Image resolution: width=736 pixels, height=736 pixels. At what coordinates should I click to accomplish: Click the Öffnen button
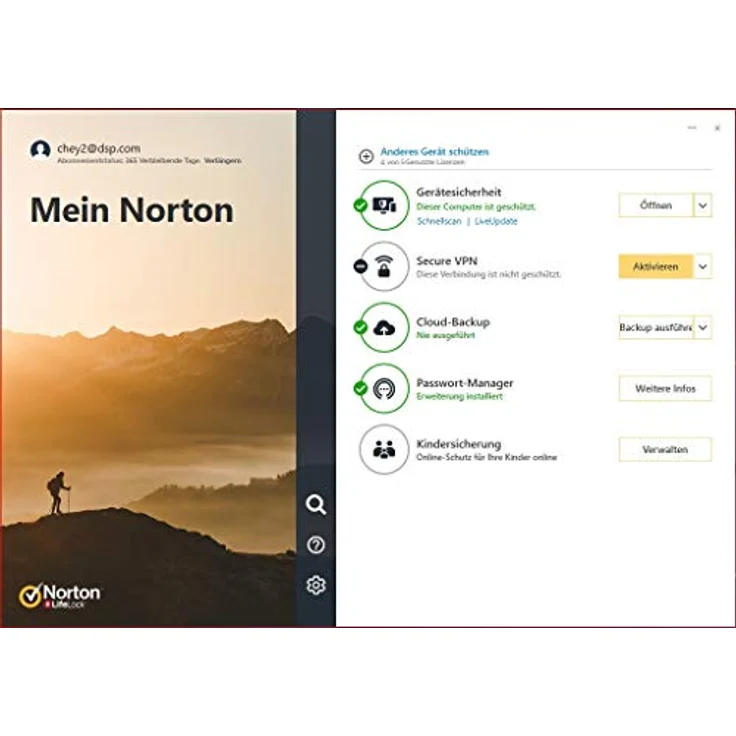(656, 205)
